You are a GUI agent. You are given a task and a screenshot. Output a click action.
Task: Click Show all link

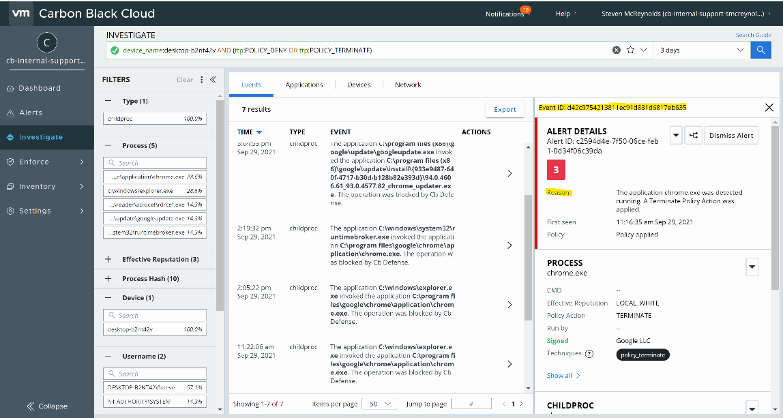(563, 376)
